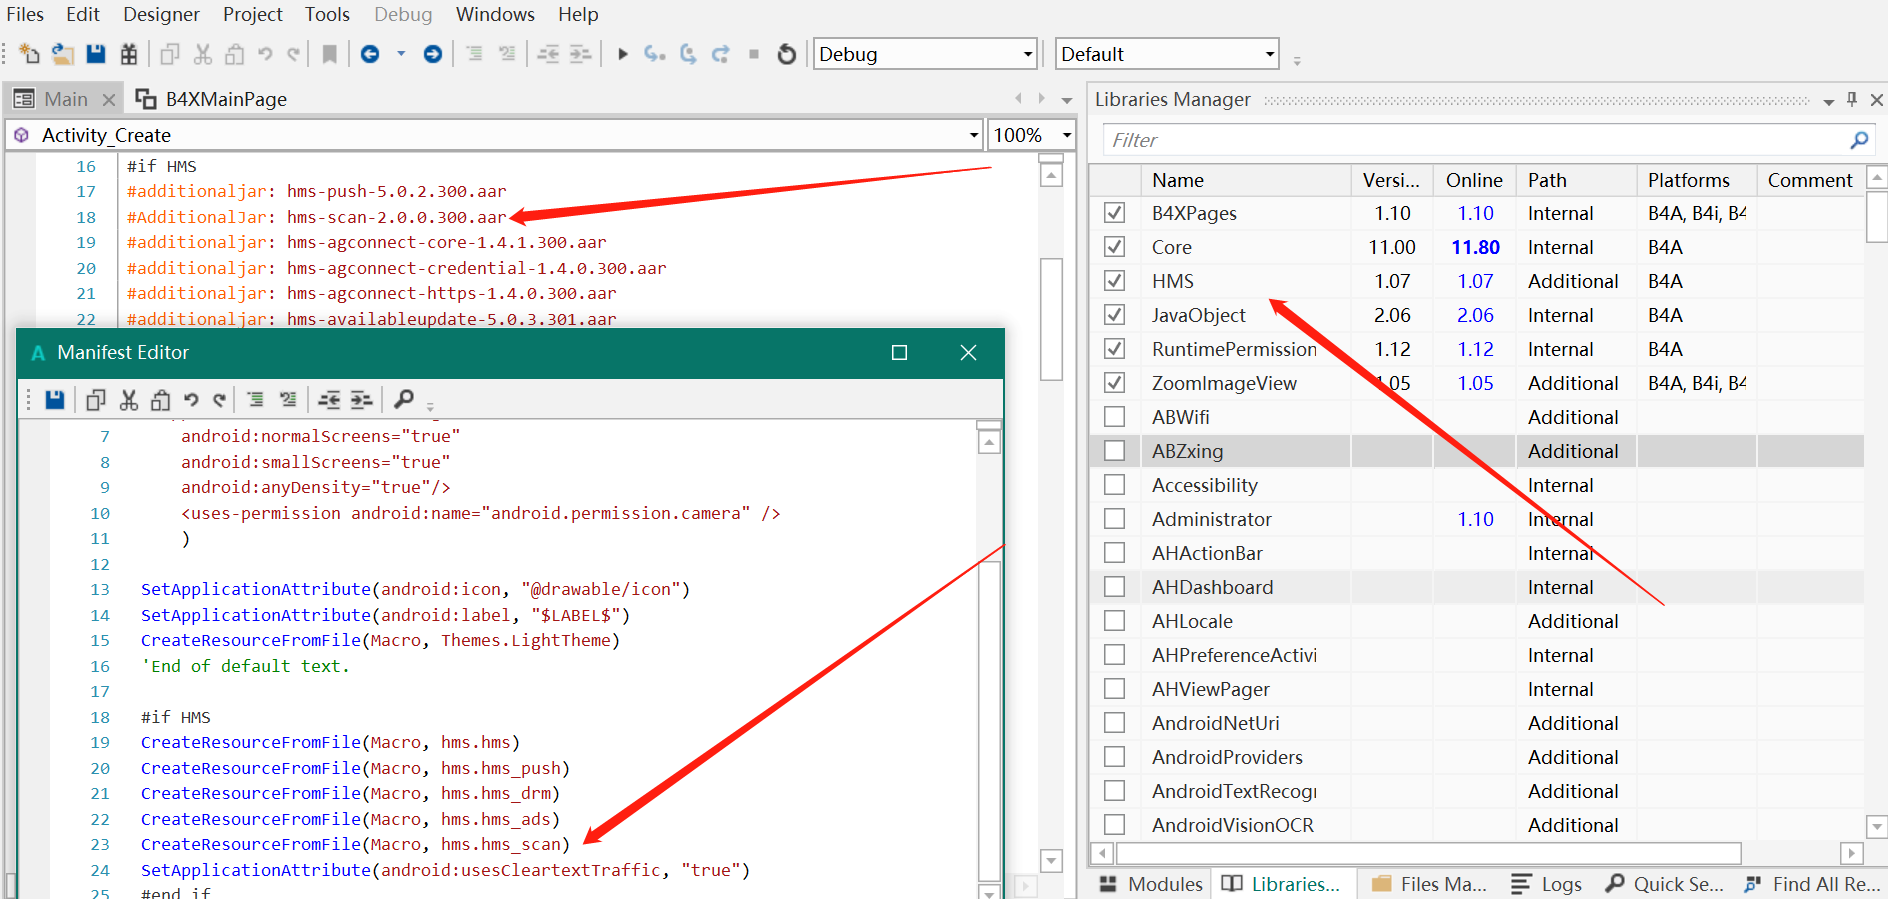This screenshot has width=1888, height=899.
Task: Switch to the B4XMainPage tab
Action: click(225, 99)
